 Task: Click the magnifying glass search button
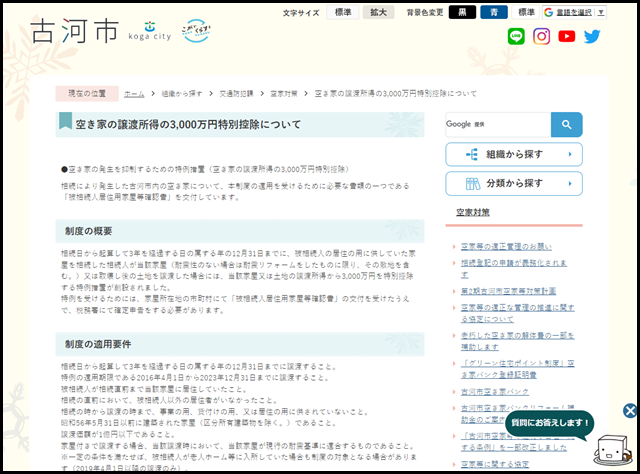tap(566, 124)
